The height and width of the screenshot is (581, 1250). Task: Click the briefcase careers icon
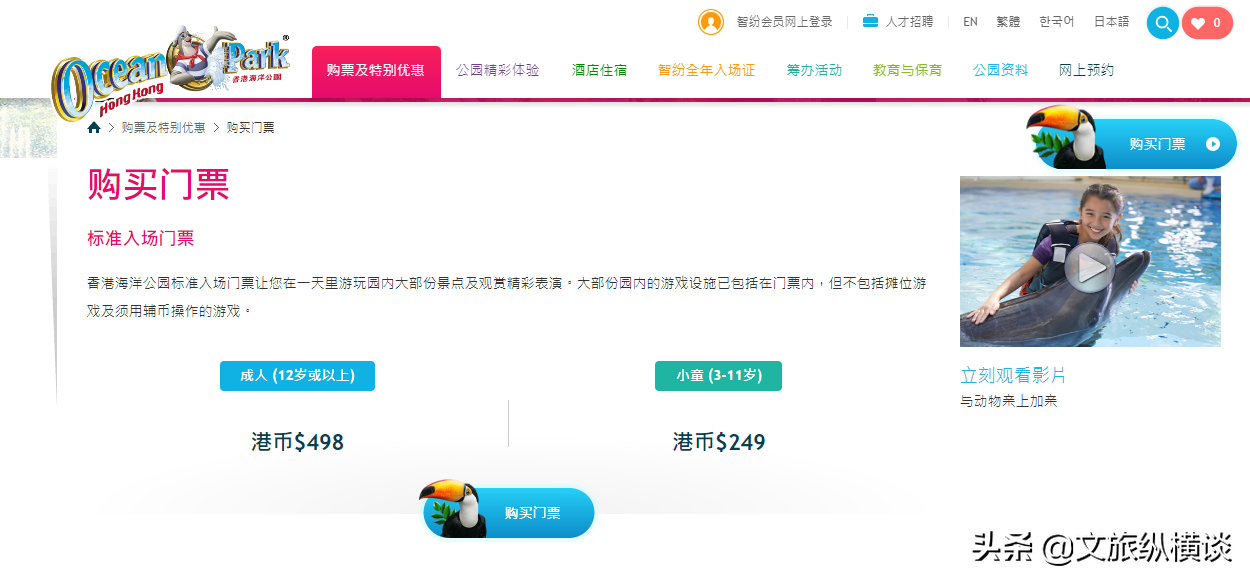click(870, 21)
